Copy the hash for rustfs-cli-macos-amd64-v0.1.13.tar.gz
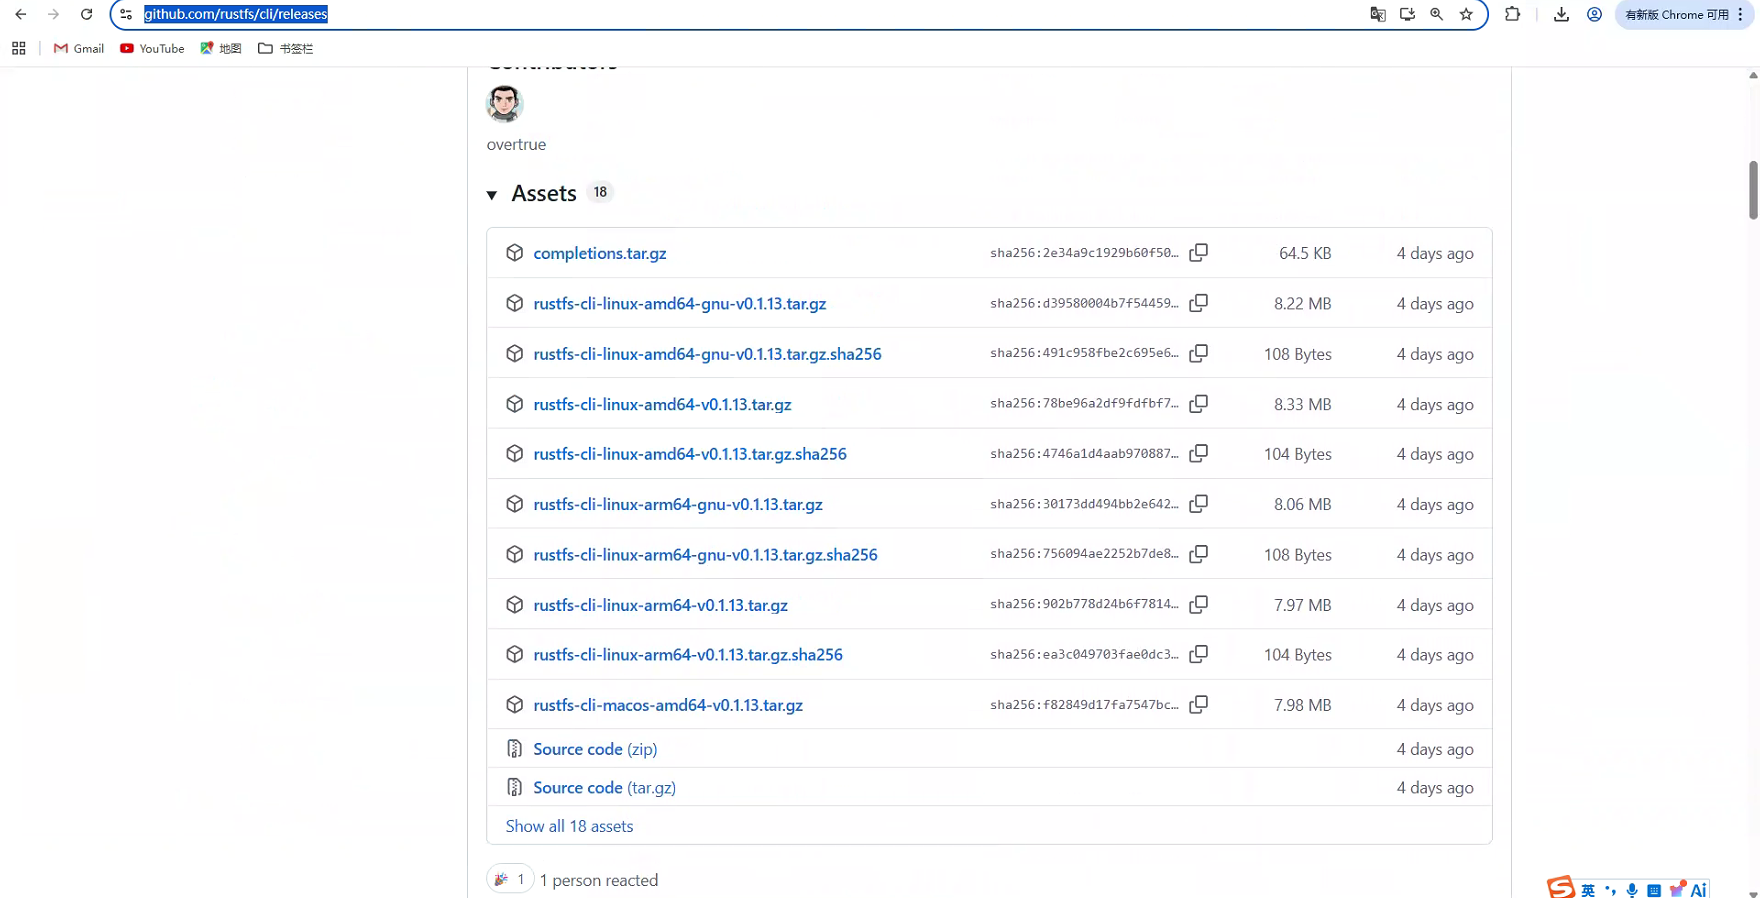 pos(1198,705)
